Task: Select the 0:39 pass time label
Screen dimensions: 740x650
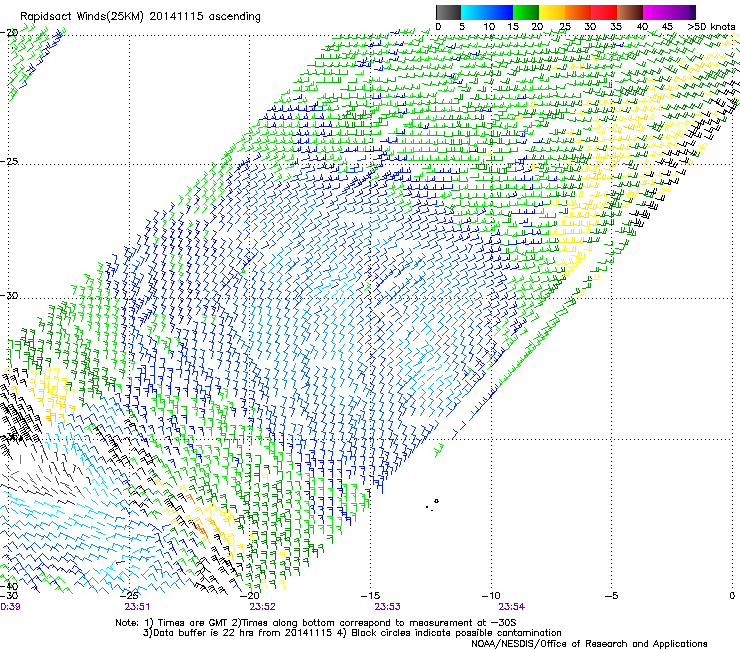Action: [x=10, y=607]
